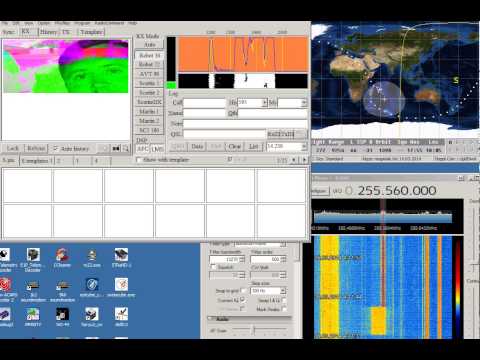The height and width of the screenshot is (360, 480).
Task: Switch to the History tab
Action: pos(49,32)
